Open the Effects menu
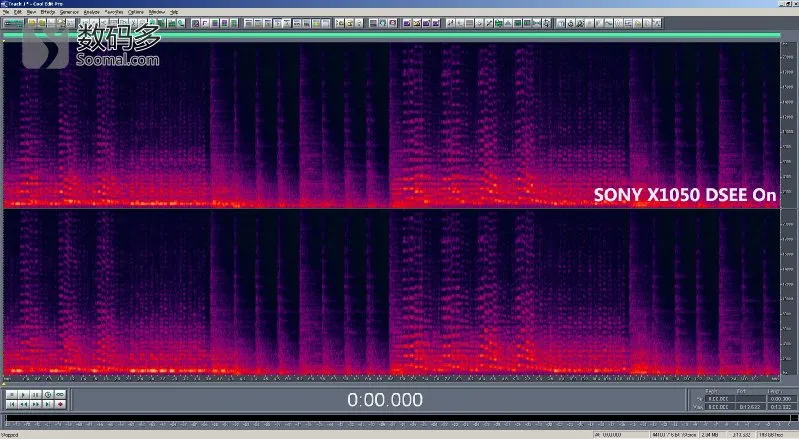 coord(47,12)
